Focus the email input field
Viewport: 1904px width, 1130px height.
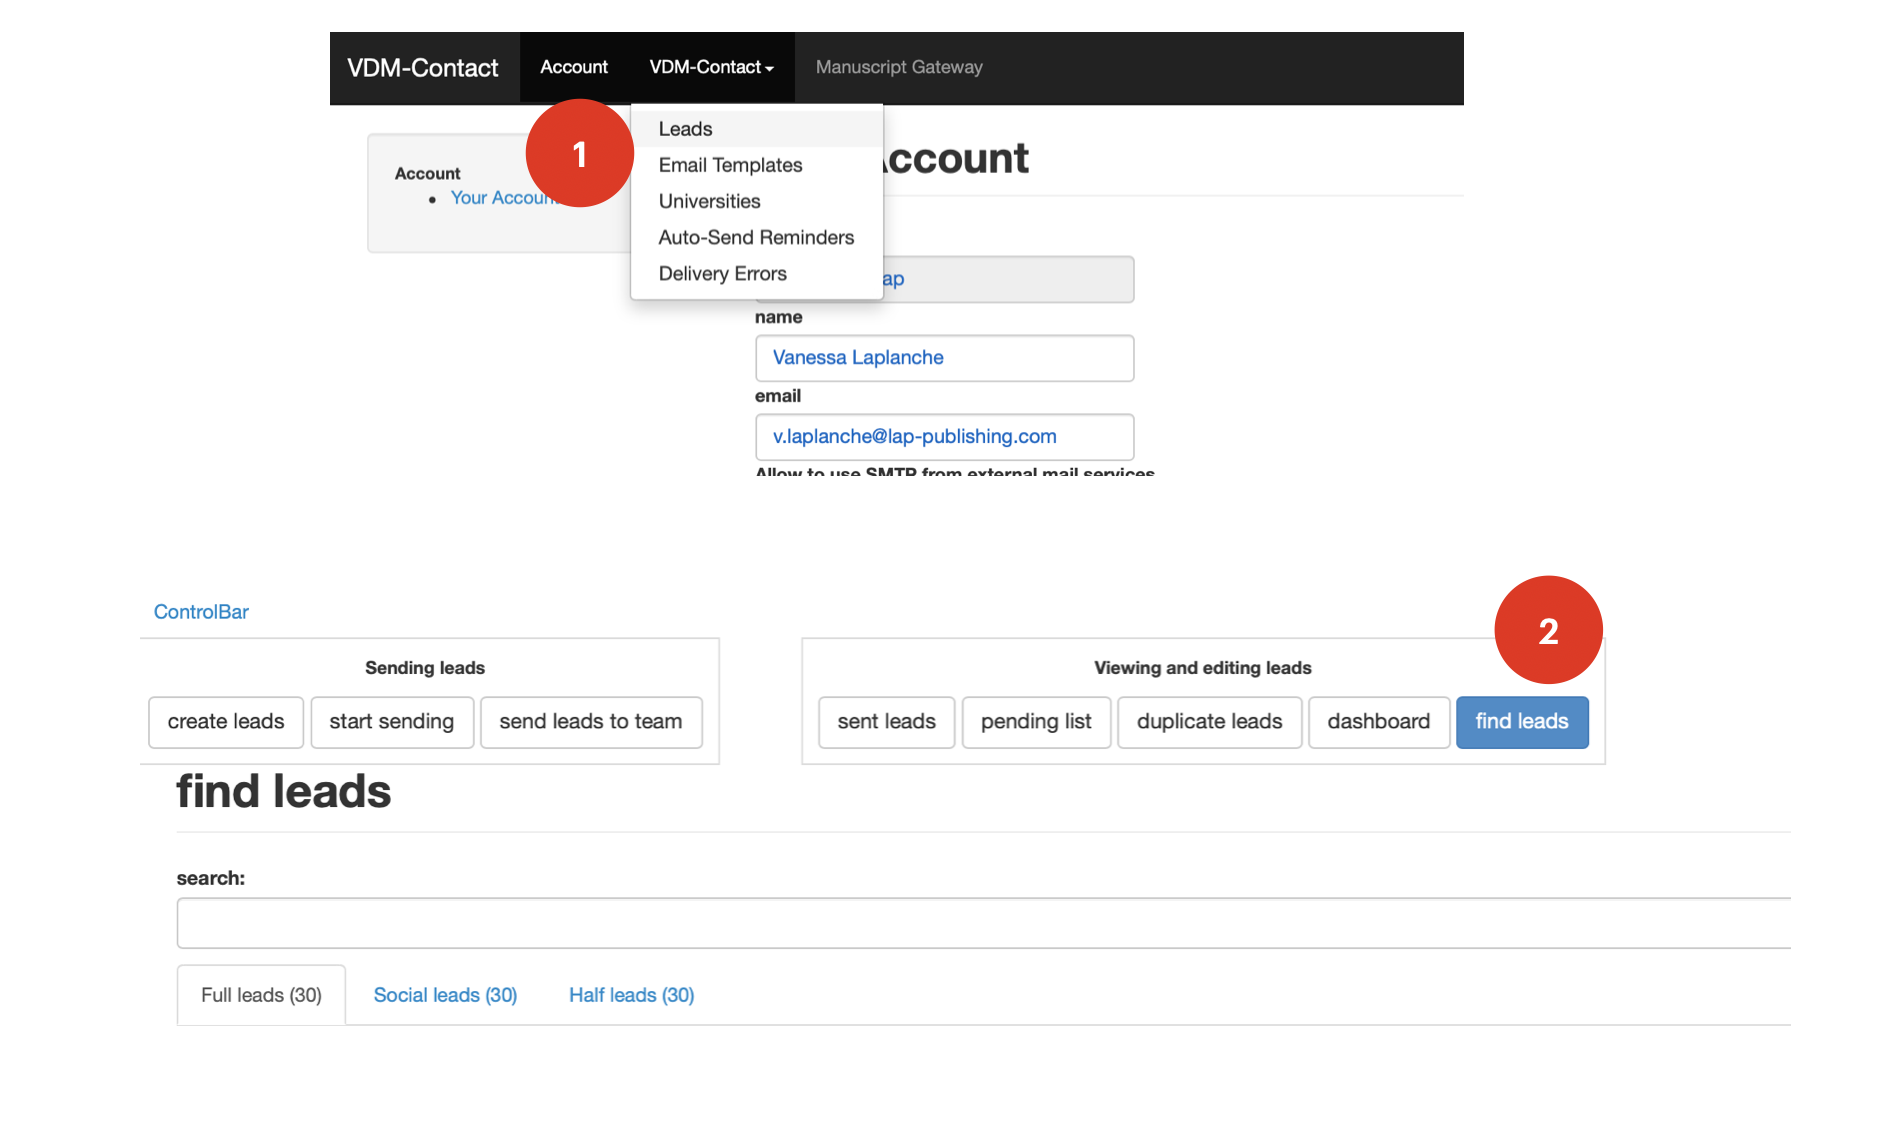(x=944, y=437)
